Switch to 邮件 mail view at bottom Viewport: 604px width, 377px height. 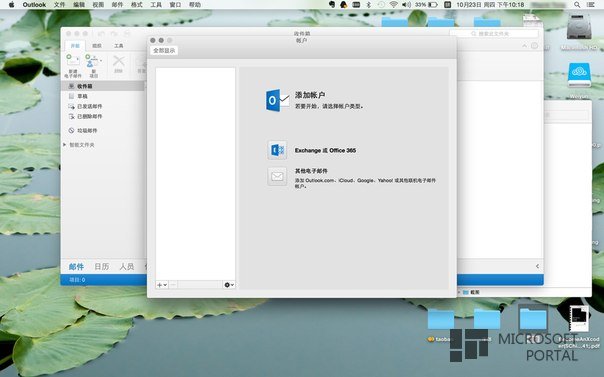click(x=76, y=266)
